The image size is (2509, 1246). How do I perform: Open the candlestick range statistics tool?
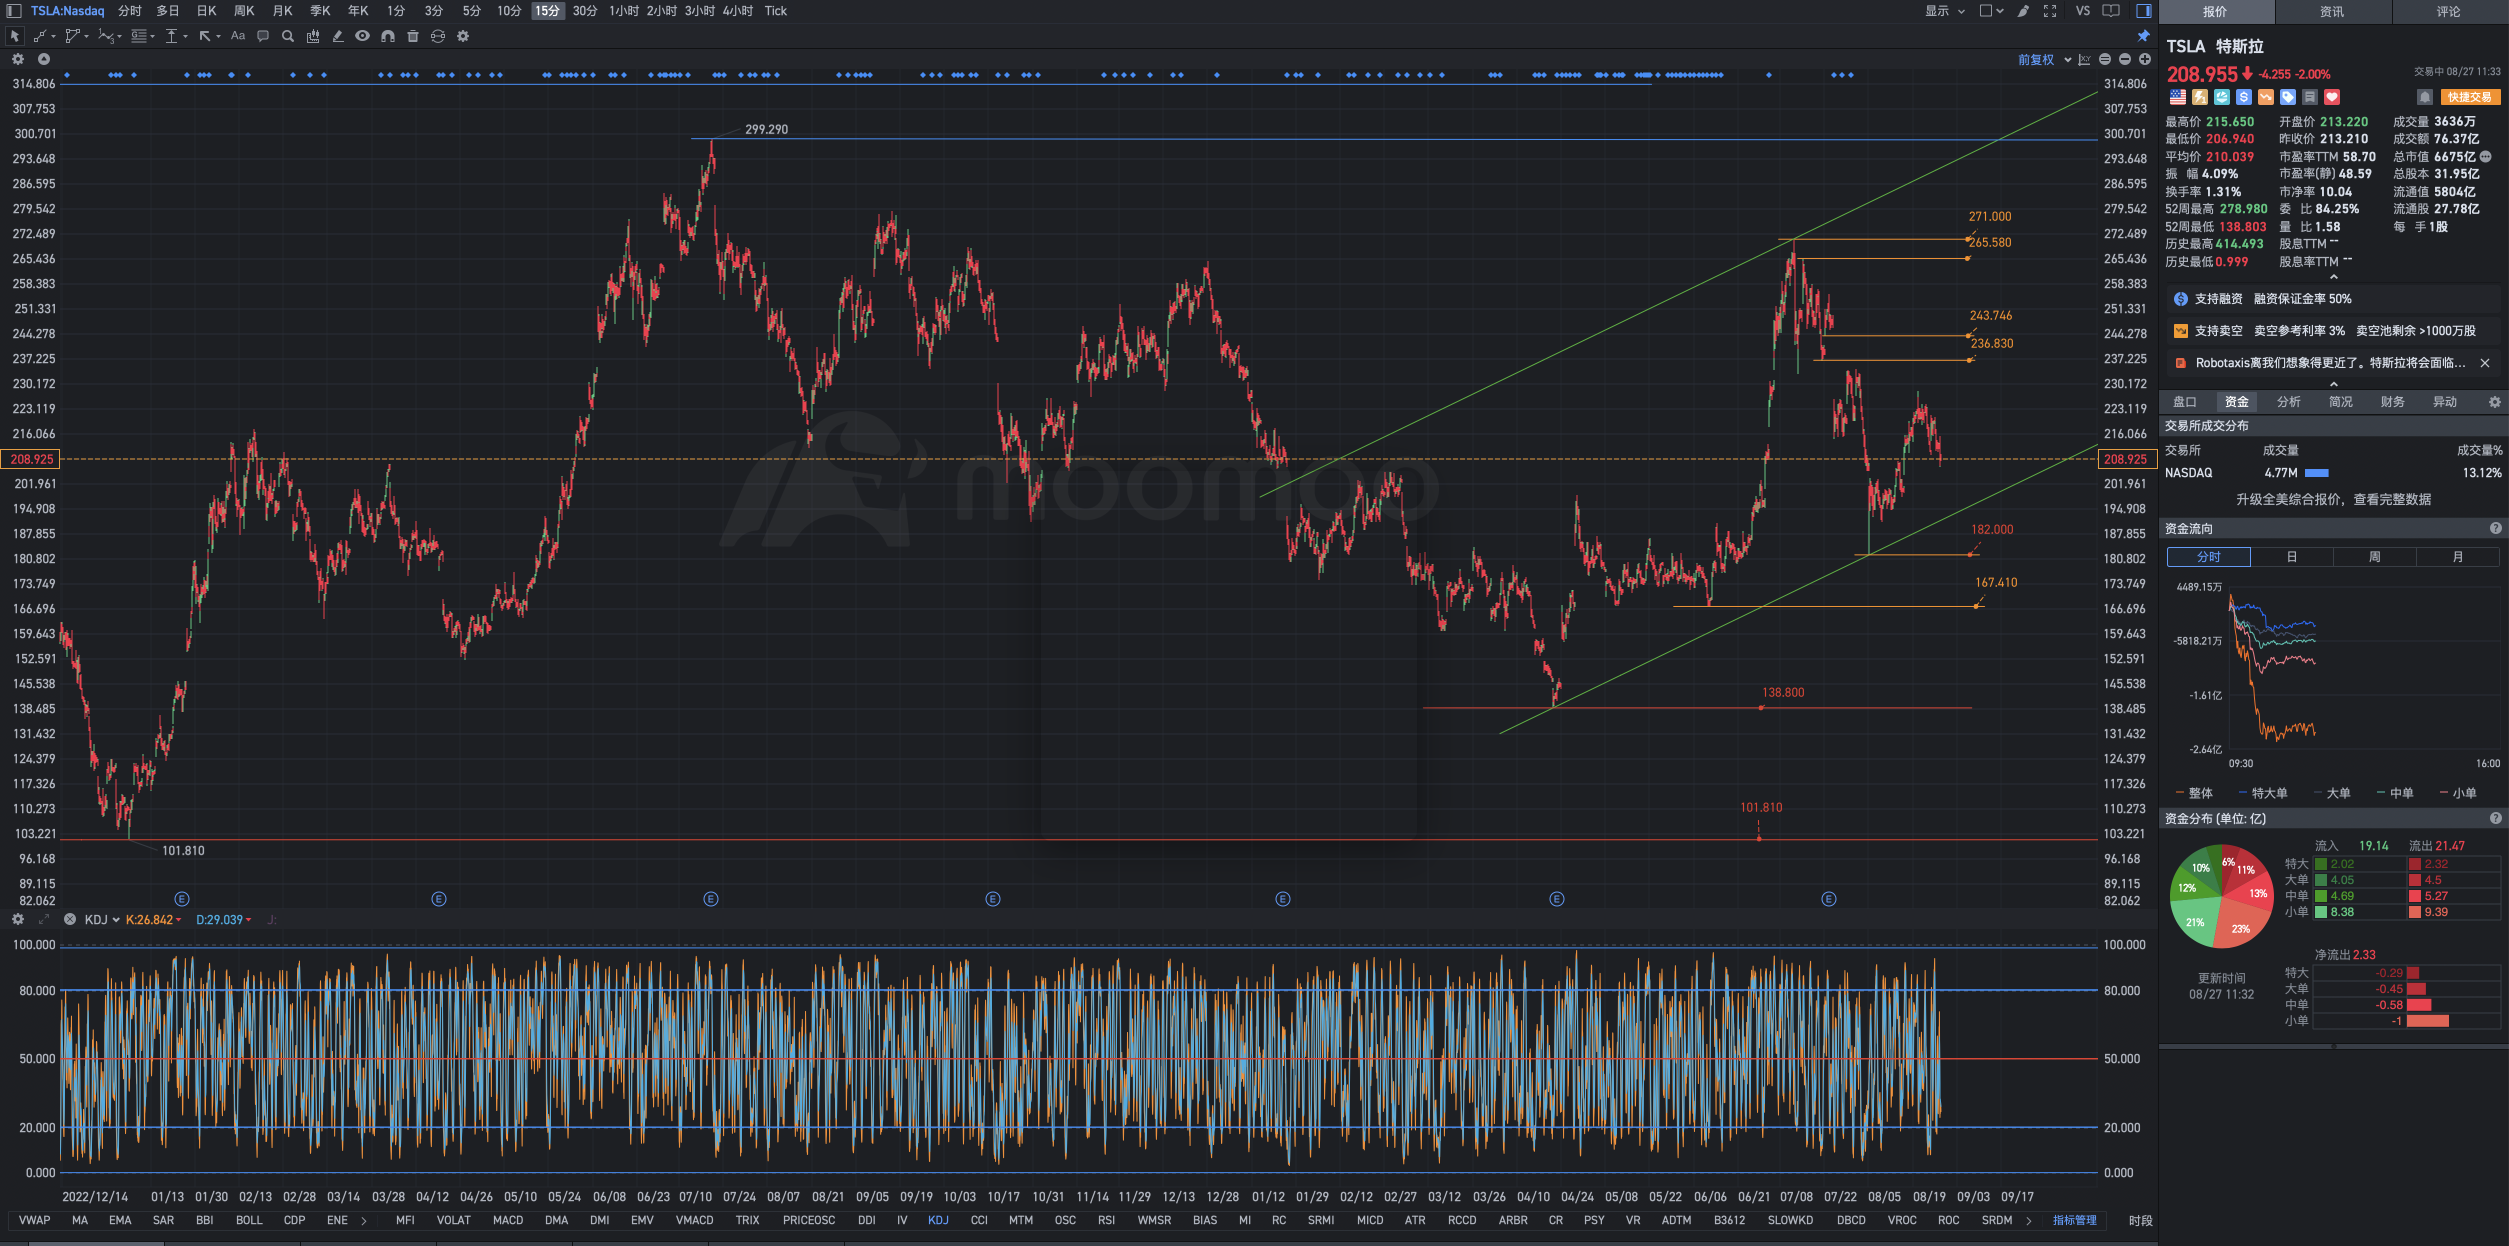coord(313,36)
